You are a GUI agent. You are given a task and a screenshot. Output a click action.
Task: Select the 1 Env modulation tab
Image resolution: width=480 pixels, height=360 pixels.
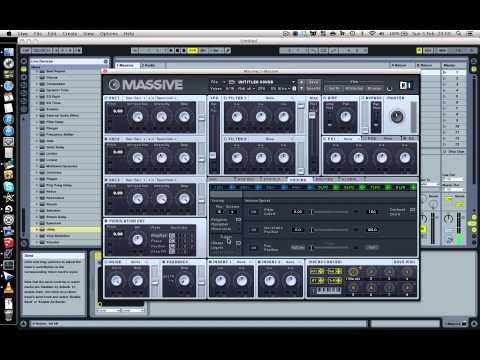click(222, 188)
